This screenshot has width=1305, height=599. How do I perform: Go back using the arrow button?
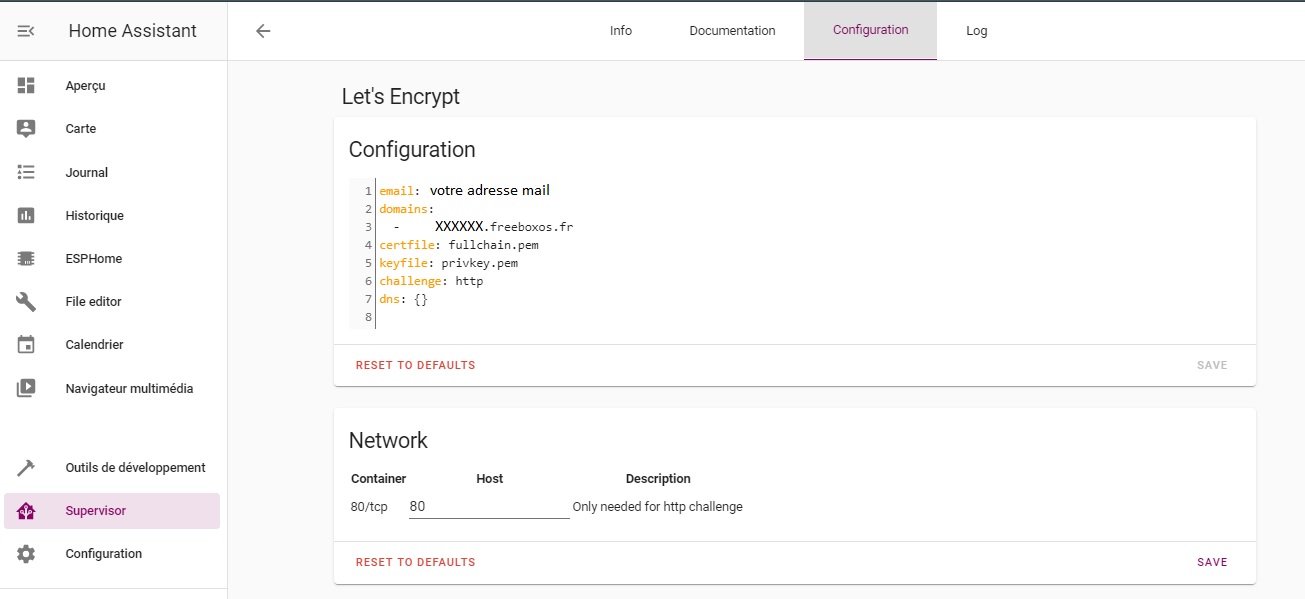tap(263, 31)
